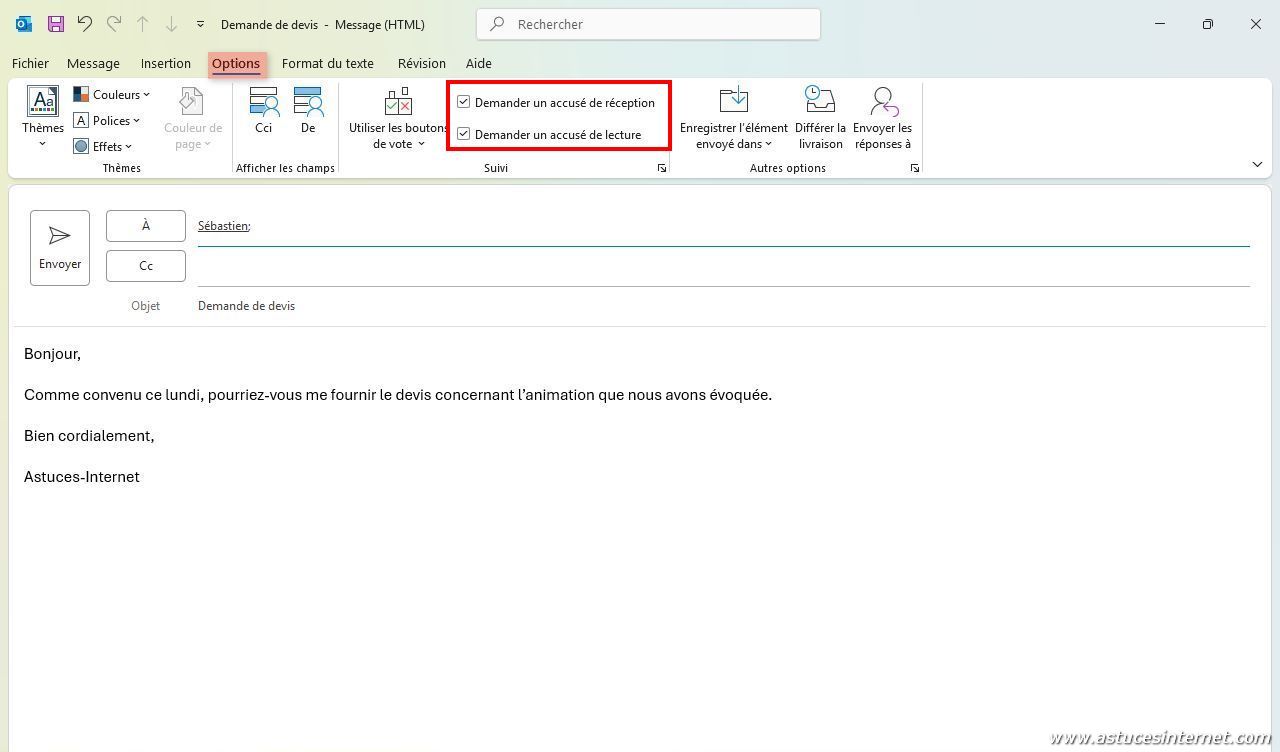Send the message with Envoyer
This screenshot has height=752, width=1280.
60,247
